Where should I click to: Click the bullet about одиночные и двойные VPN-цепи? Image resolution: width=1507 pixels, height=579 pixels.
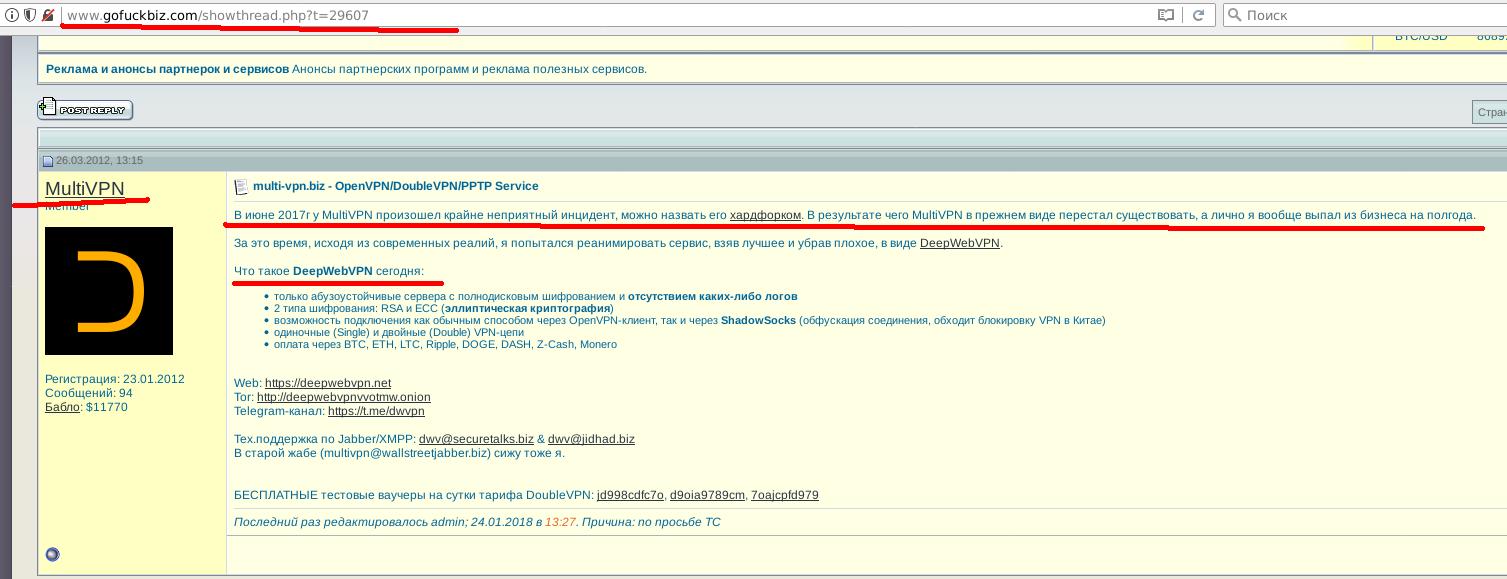pyautogui.click(x=399, y=332)
